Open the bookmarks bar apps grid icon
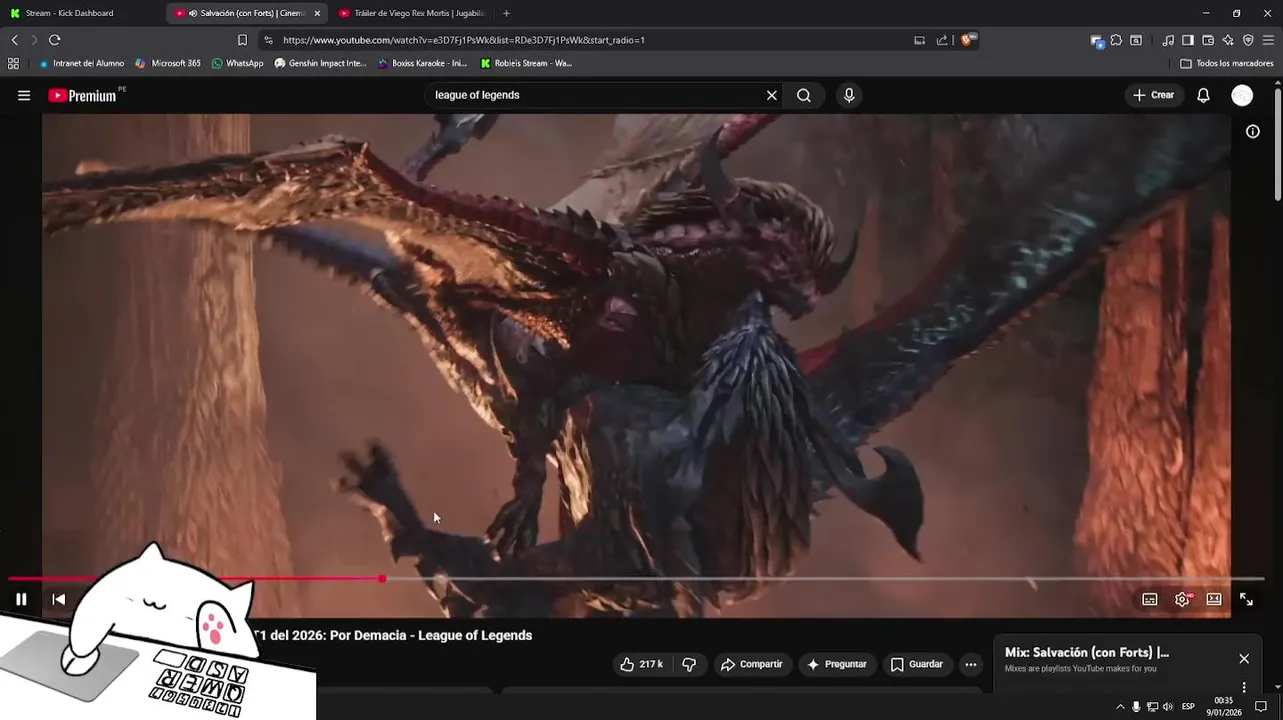The height and width of the screenshot is (720, 1283). pos(13,63)
